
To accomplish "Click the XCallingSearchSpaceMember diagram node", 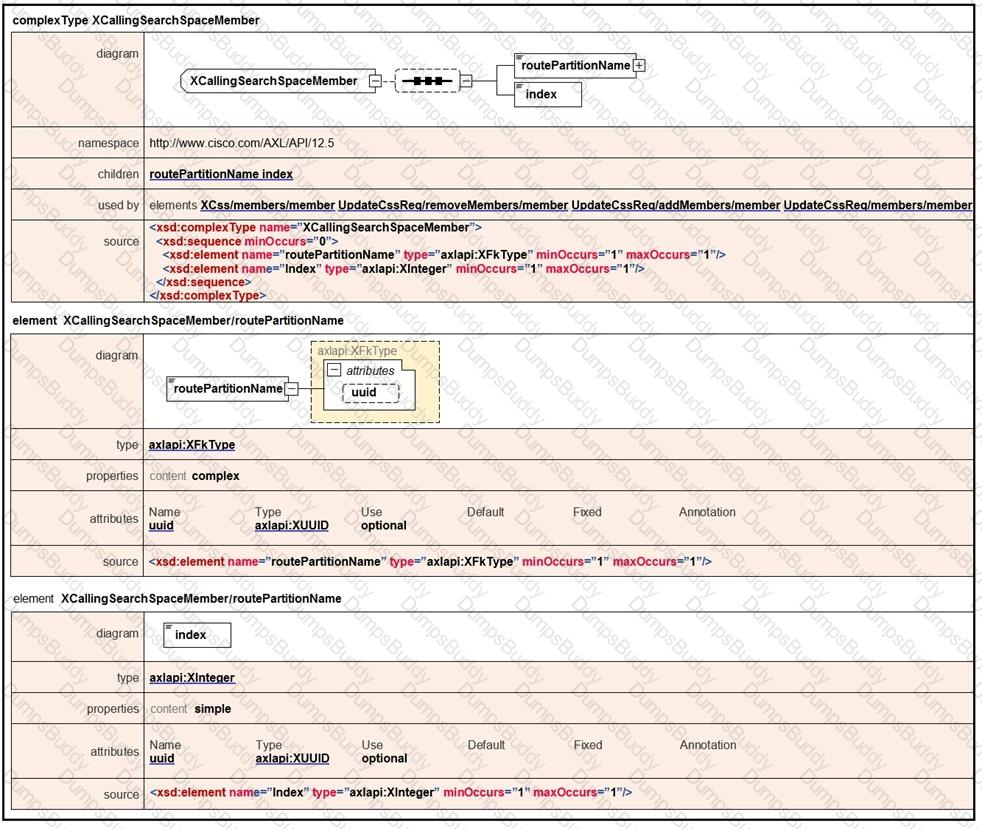I will coord(273,81).
